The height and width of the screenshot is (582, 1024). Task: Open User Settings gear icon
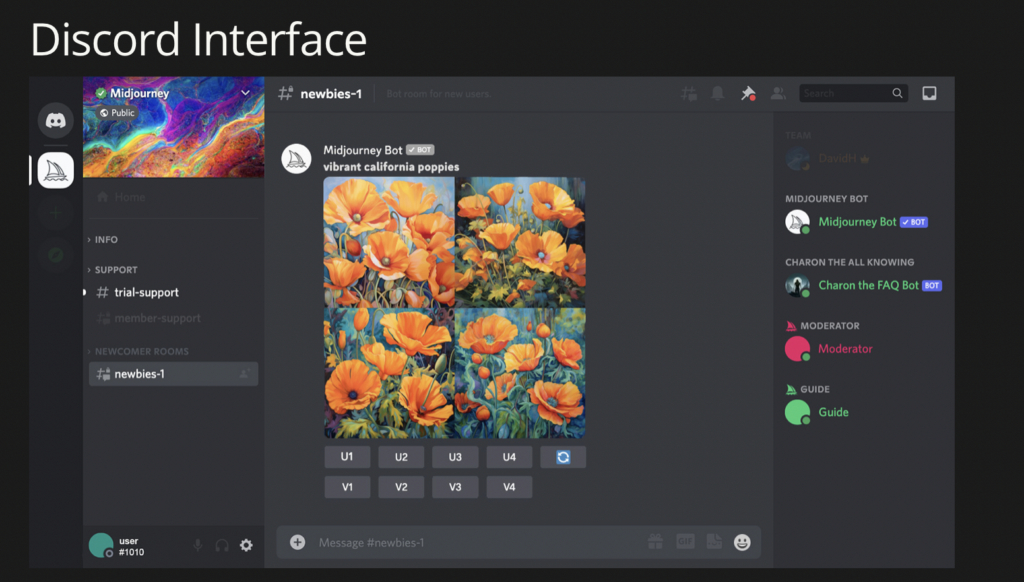click(246, 545)
